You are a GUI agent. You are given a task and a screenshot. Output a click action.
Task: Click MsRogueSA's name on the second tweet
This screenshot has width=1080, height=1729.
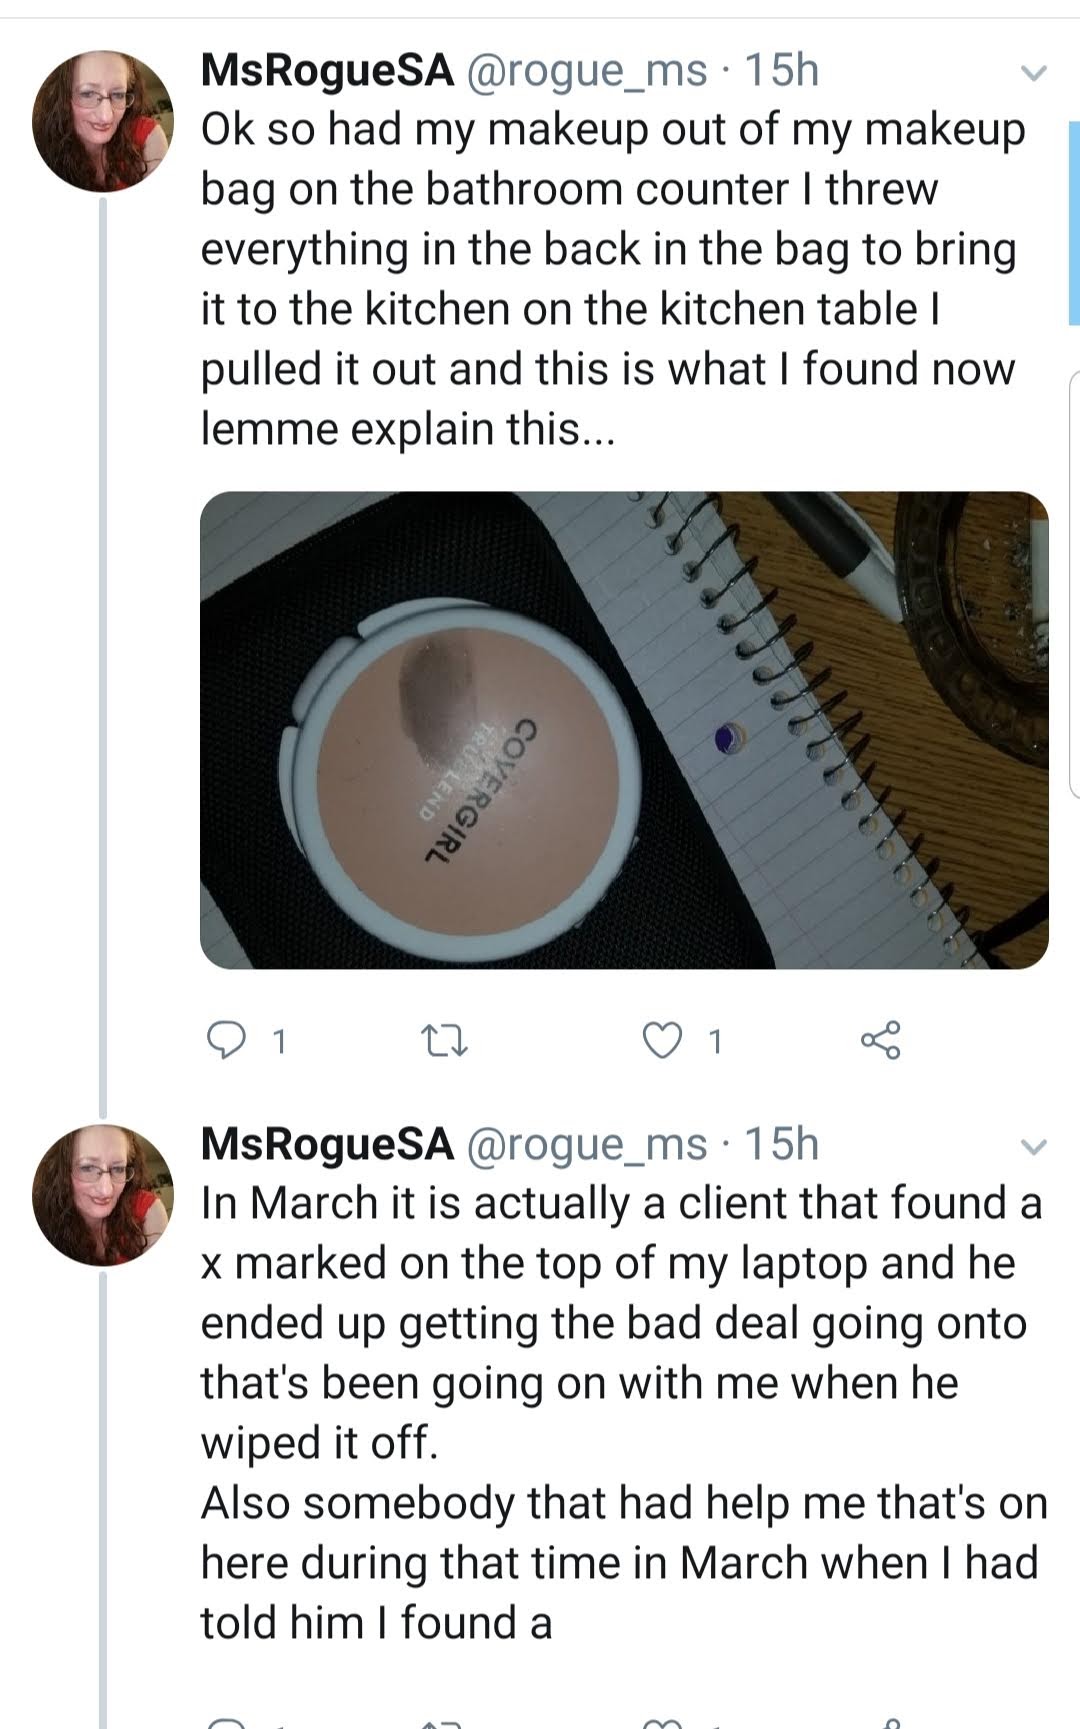pyautogui.click(x=327, y=1144)
